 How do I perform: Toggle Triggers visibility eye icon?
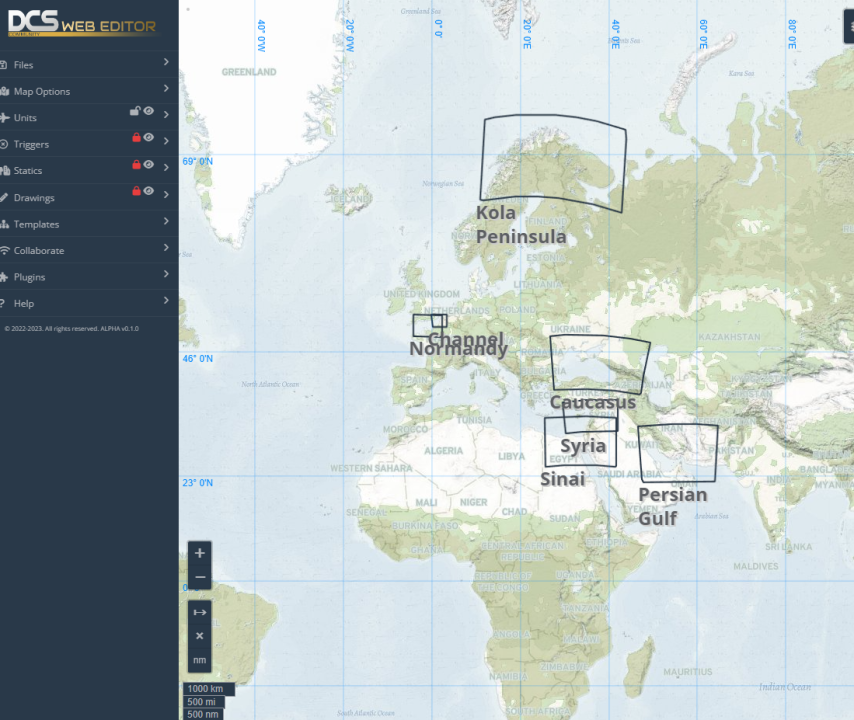149,137
